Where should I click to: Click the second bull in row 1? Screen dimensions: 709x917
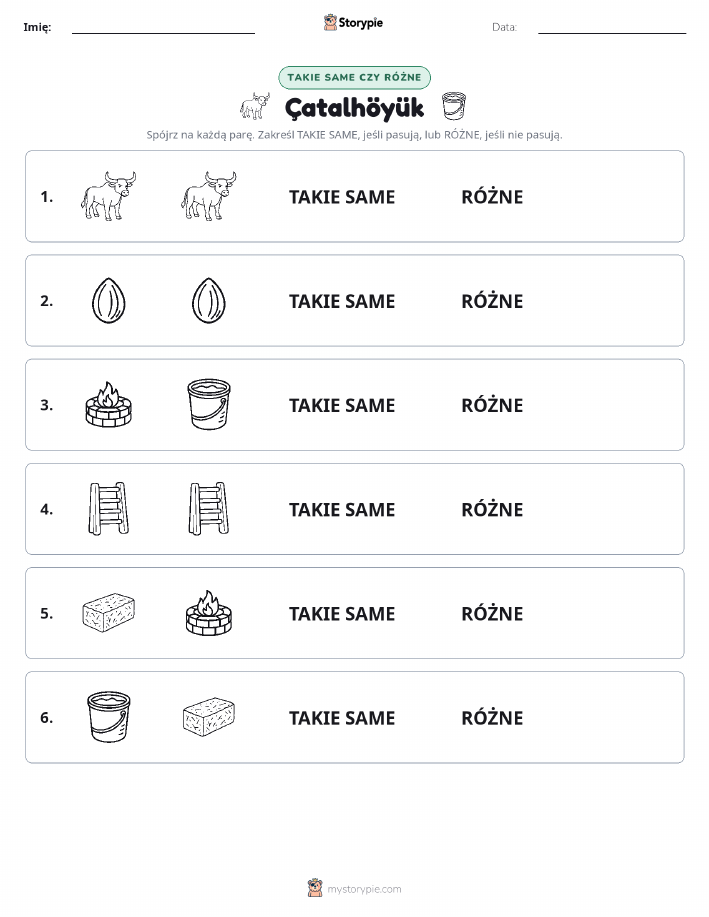point(209,196)
